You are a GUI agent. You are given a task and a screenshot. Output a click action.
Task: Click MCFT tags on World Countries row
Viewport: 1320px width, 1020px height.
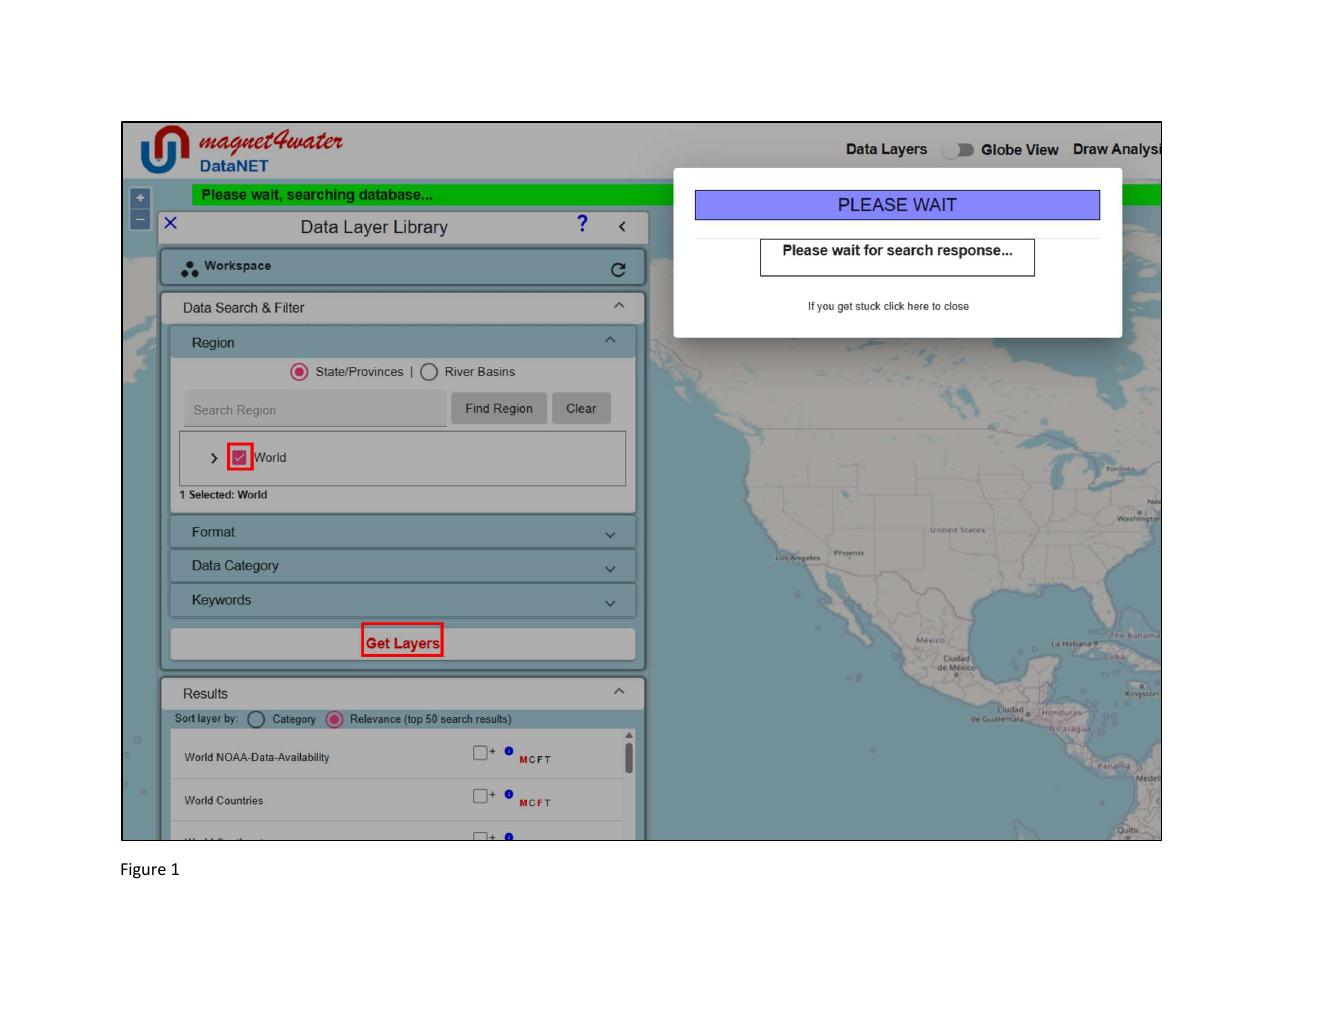coord(535,803)
